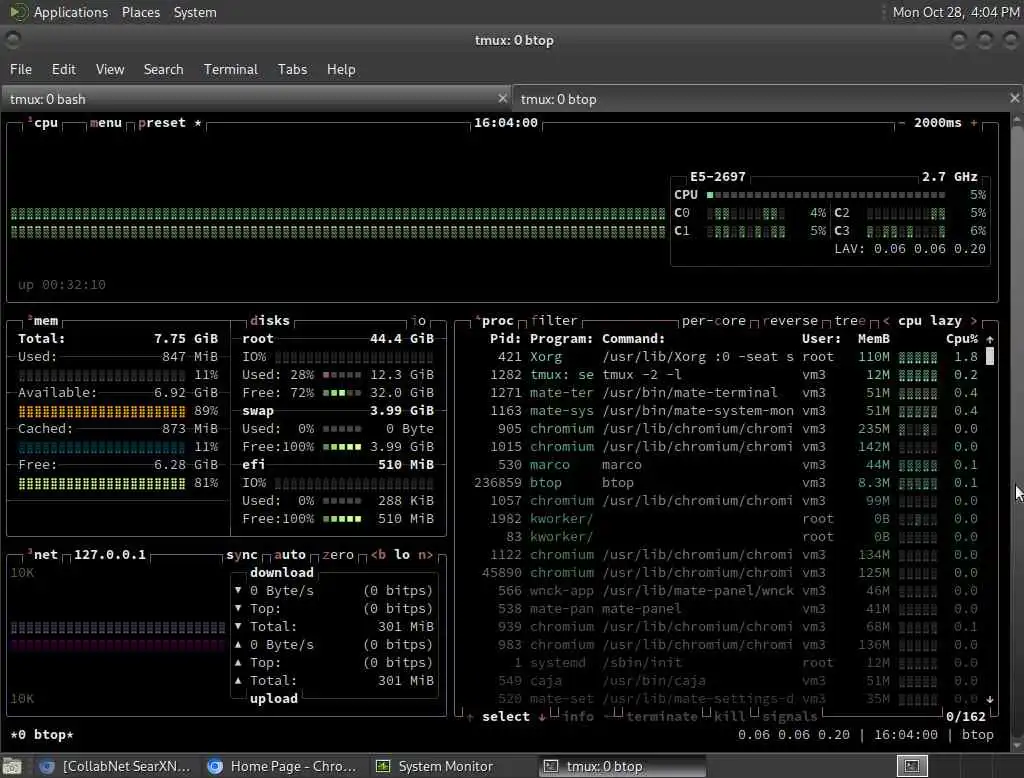Screen dimensions: 1024x778
Task: Click the terminal window vertical scrollbar
Action: [1017, 431]
